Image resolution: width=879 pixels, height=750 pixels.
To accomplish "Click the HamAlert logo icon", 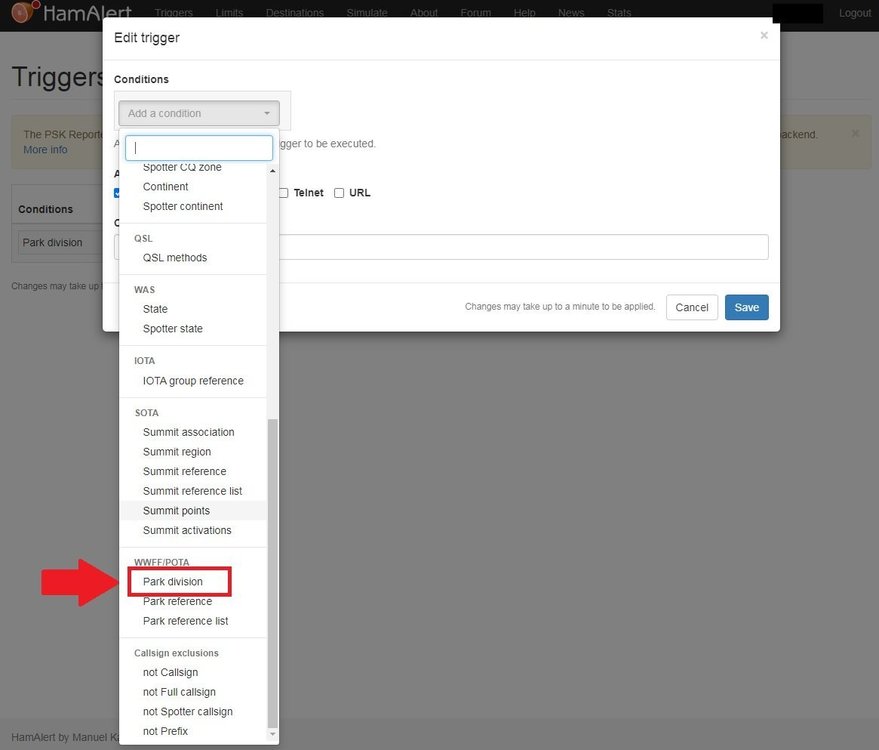I will point(20,13).
